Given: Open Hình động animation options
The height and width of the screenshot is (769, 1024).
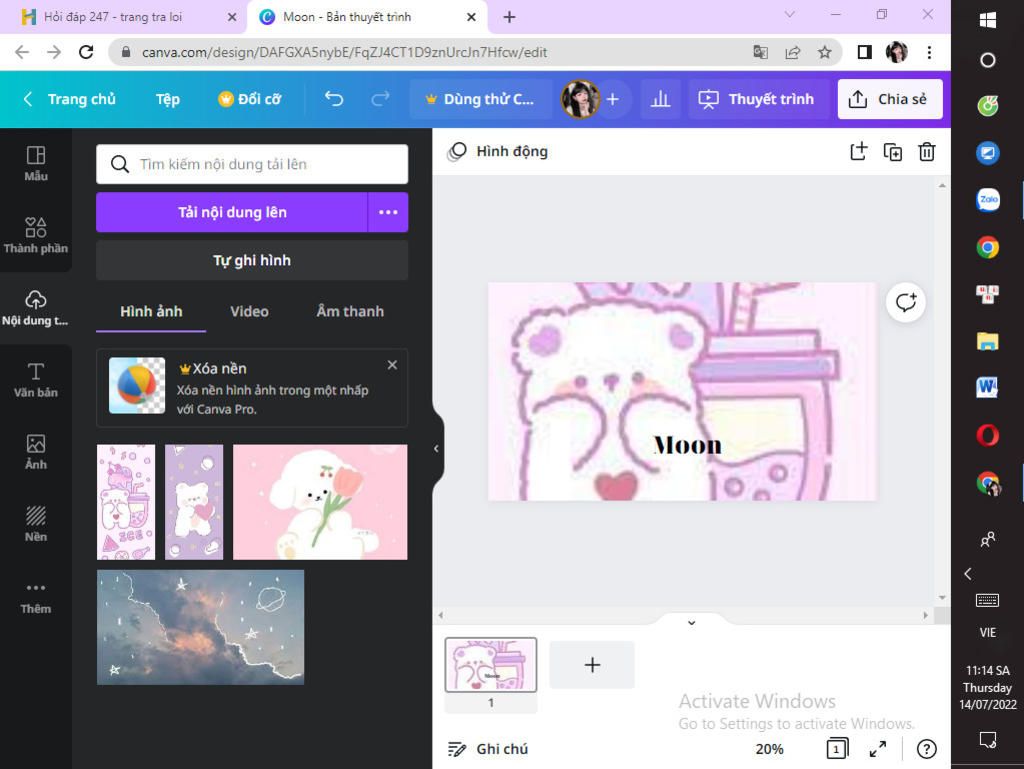Looking at the screenshot, I should click(498, 151).
